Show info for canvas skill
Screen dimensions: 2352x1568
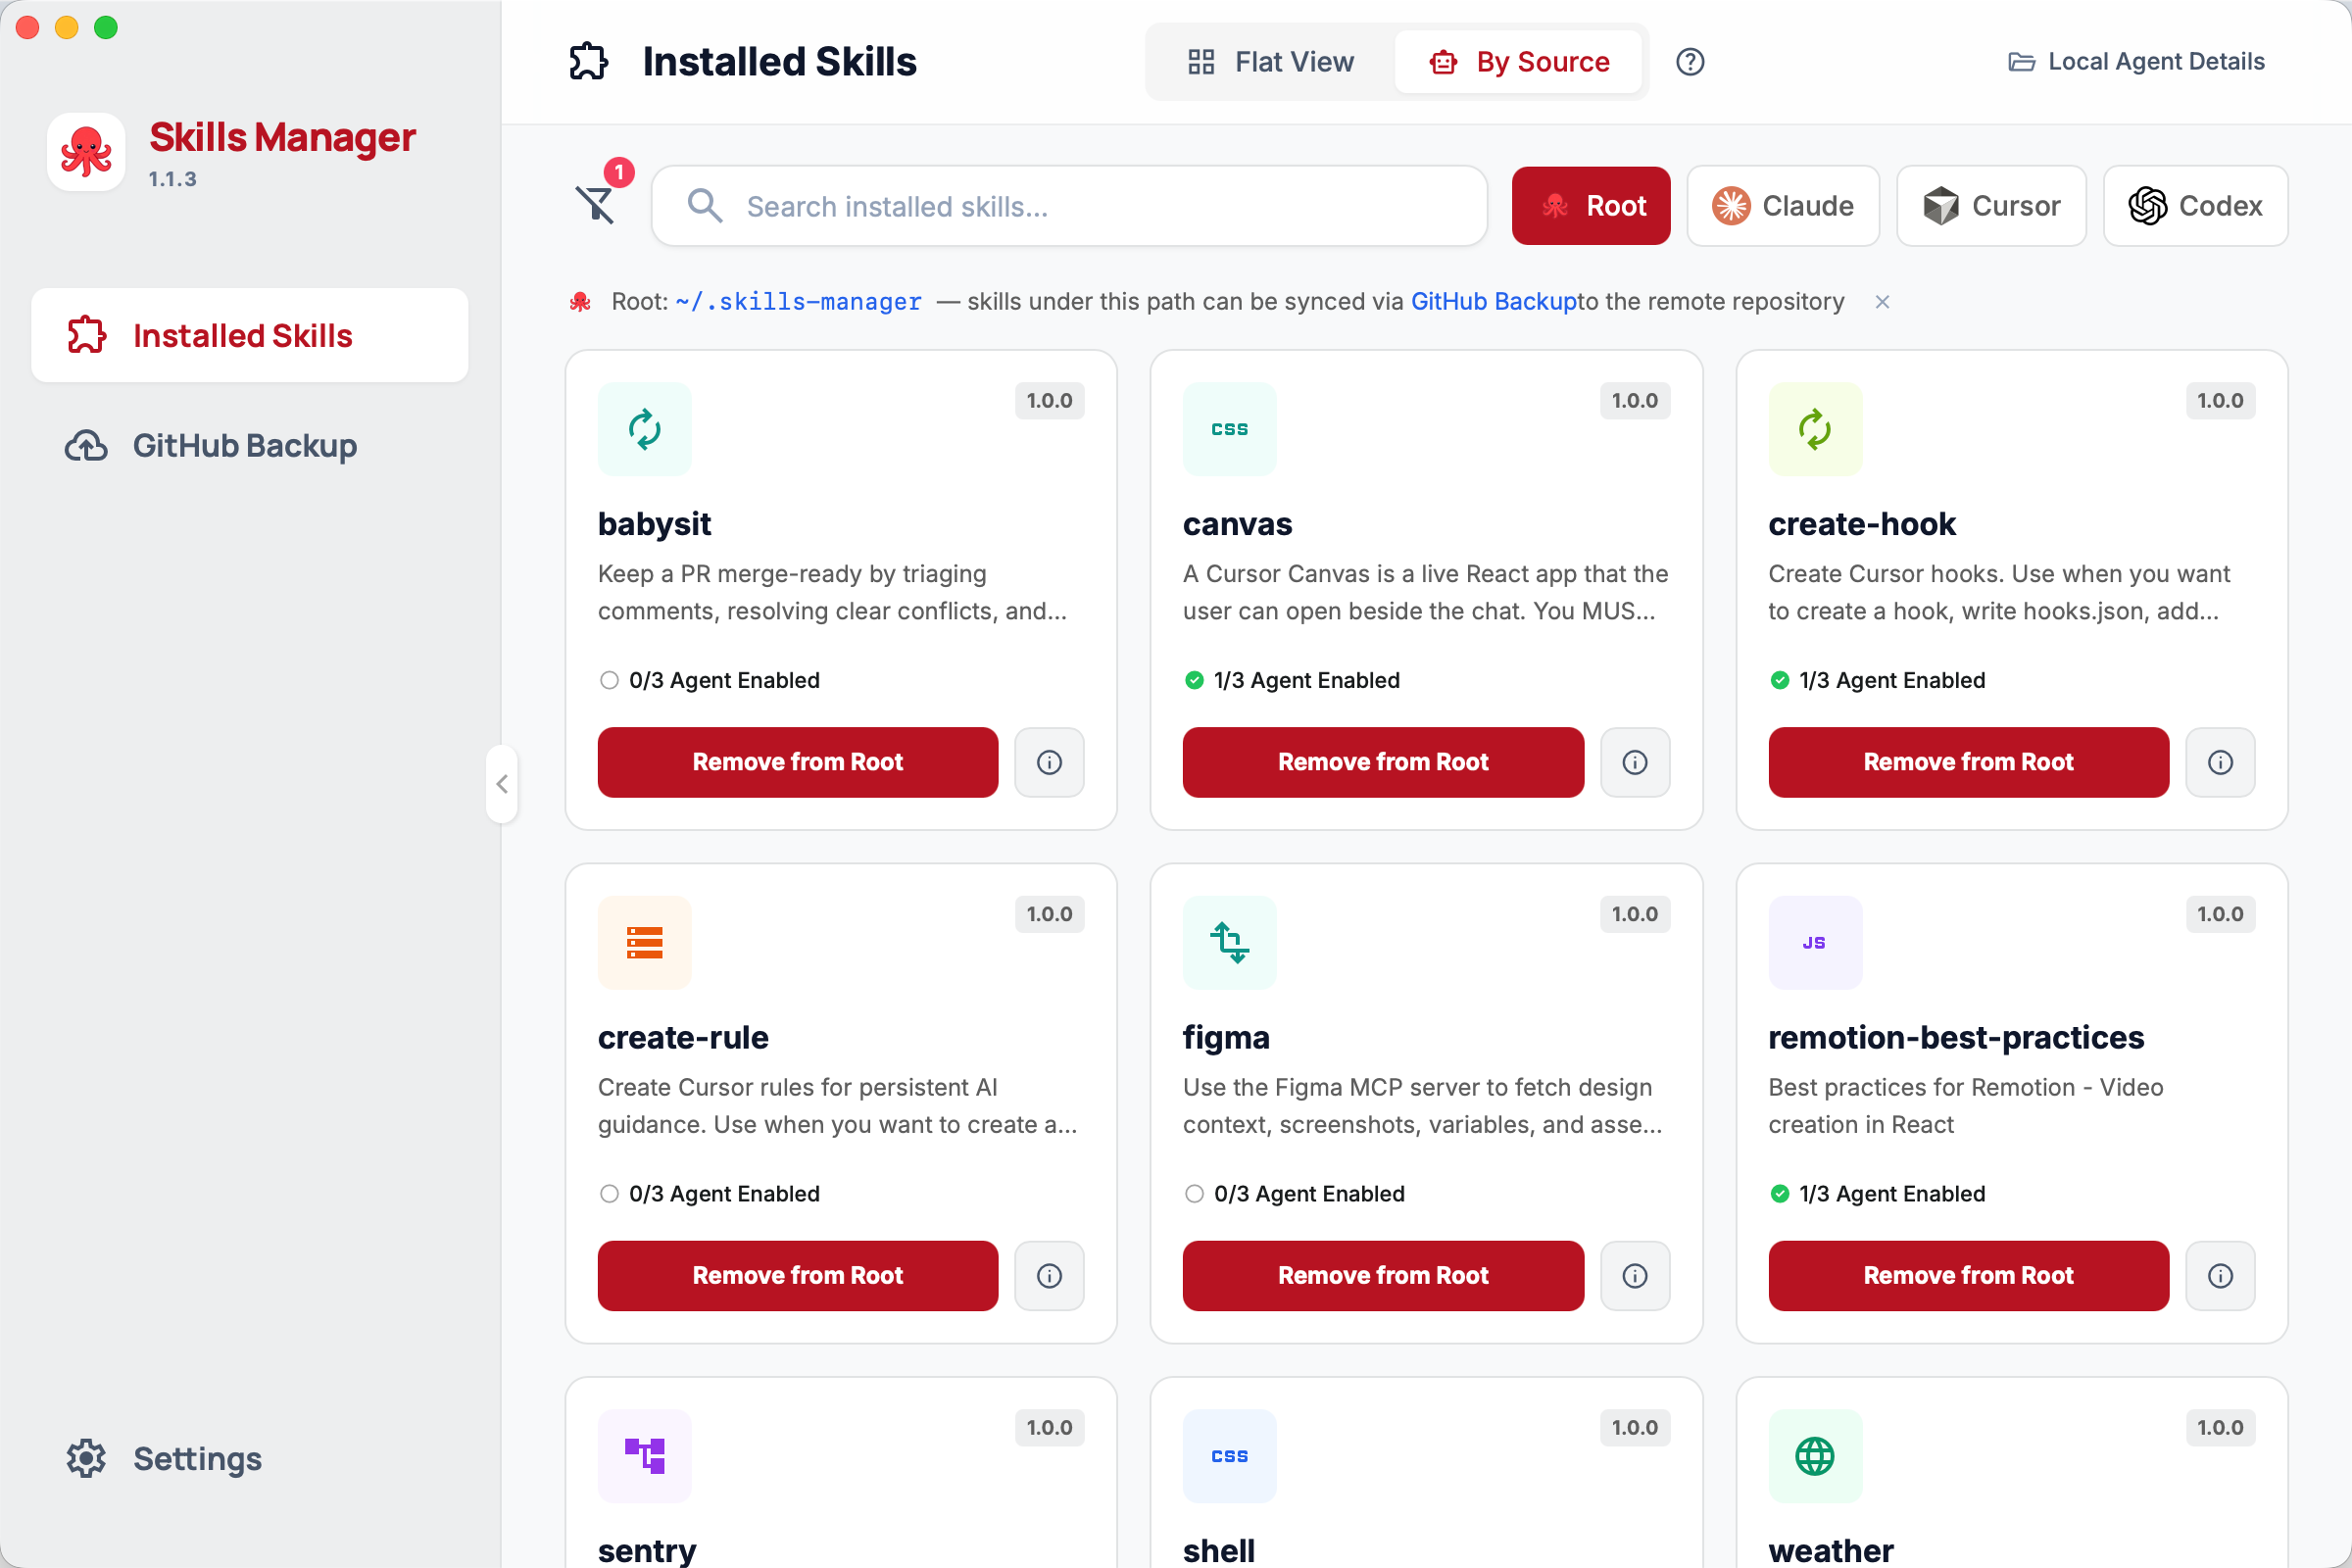[1634, 762]
